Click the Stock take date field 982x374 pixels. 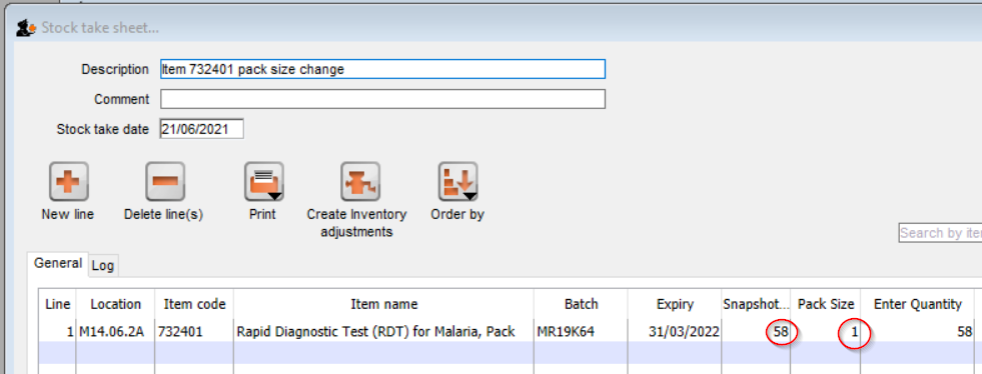[x=202, y=130]
